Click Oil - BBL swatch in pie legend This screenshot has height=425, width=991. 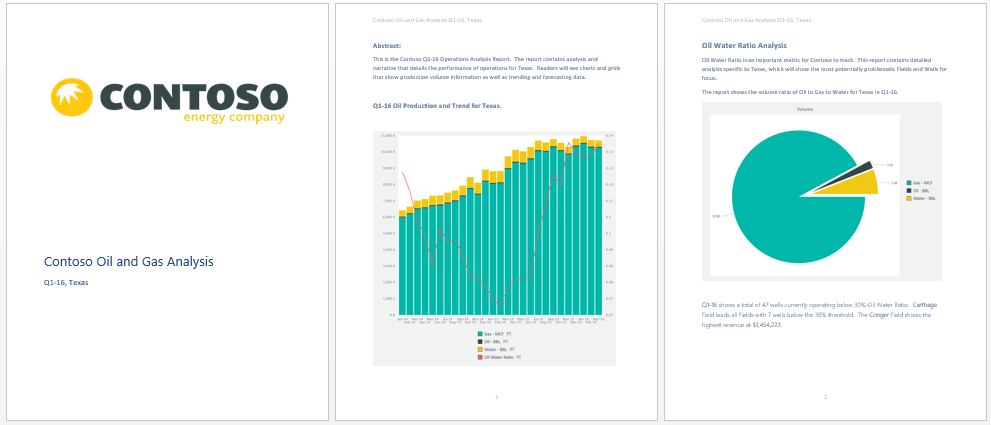coord(909,190)
